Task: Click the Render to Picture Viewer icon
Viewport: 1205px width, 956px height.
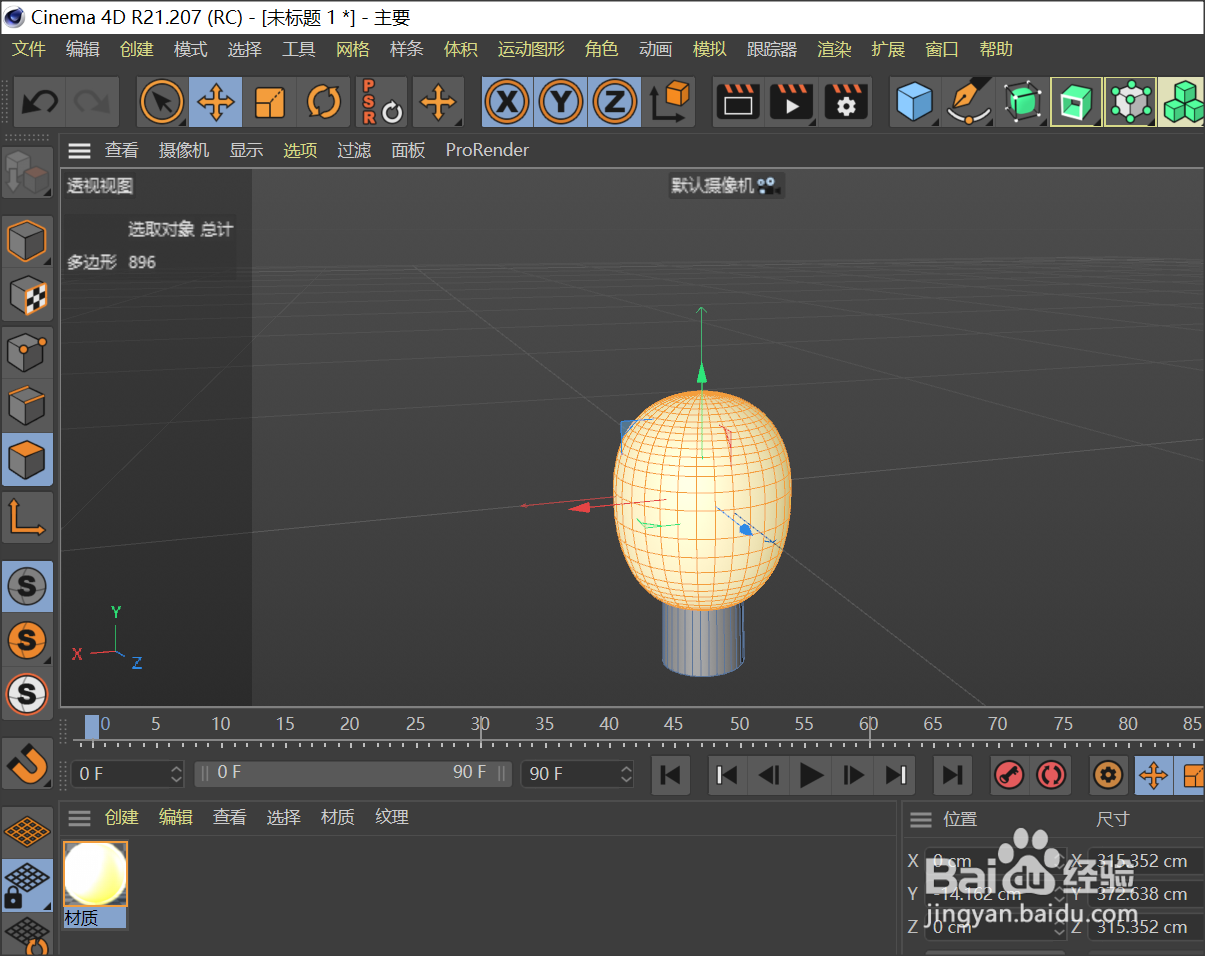Action: (x=791, y=101)
